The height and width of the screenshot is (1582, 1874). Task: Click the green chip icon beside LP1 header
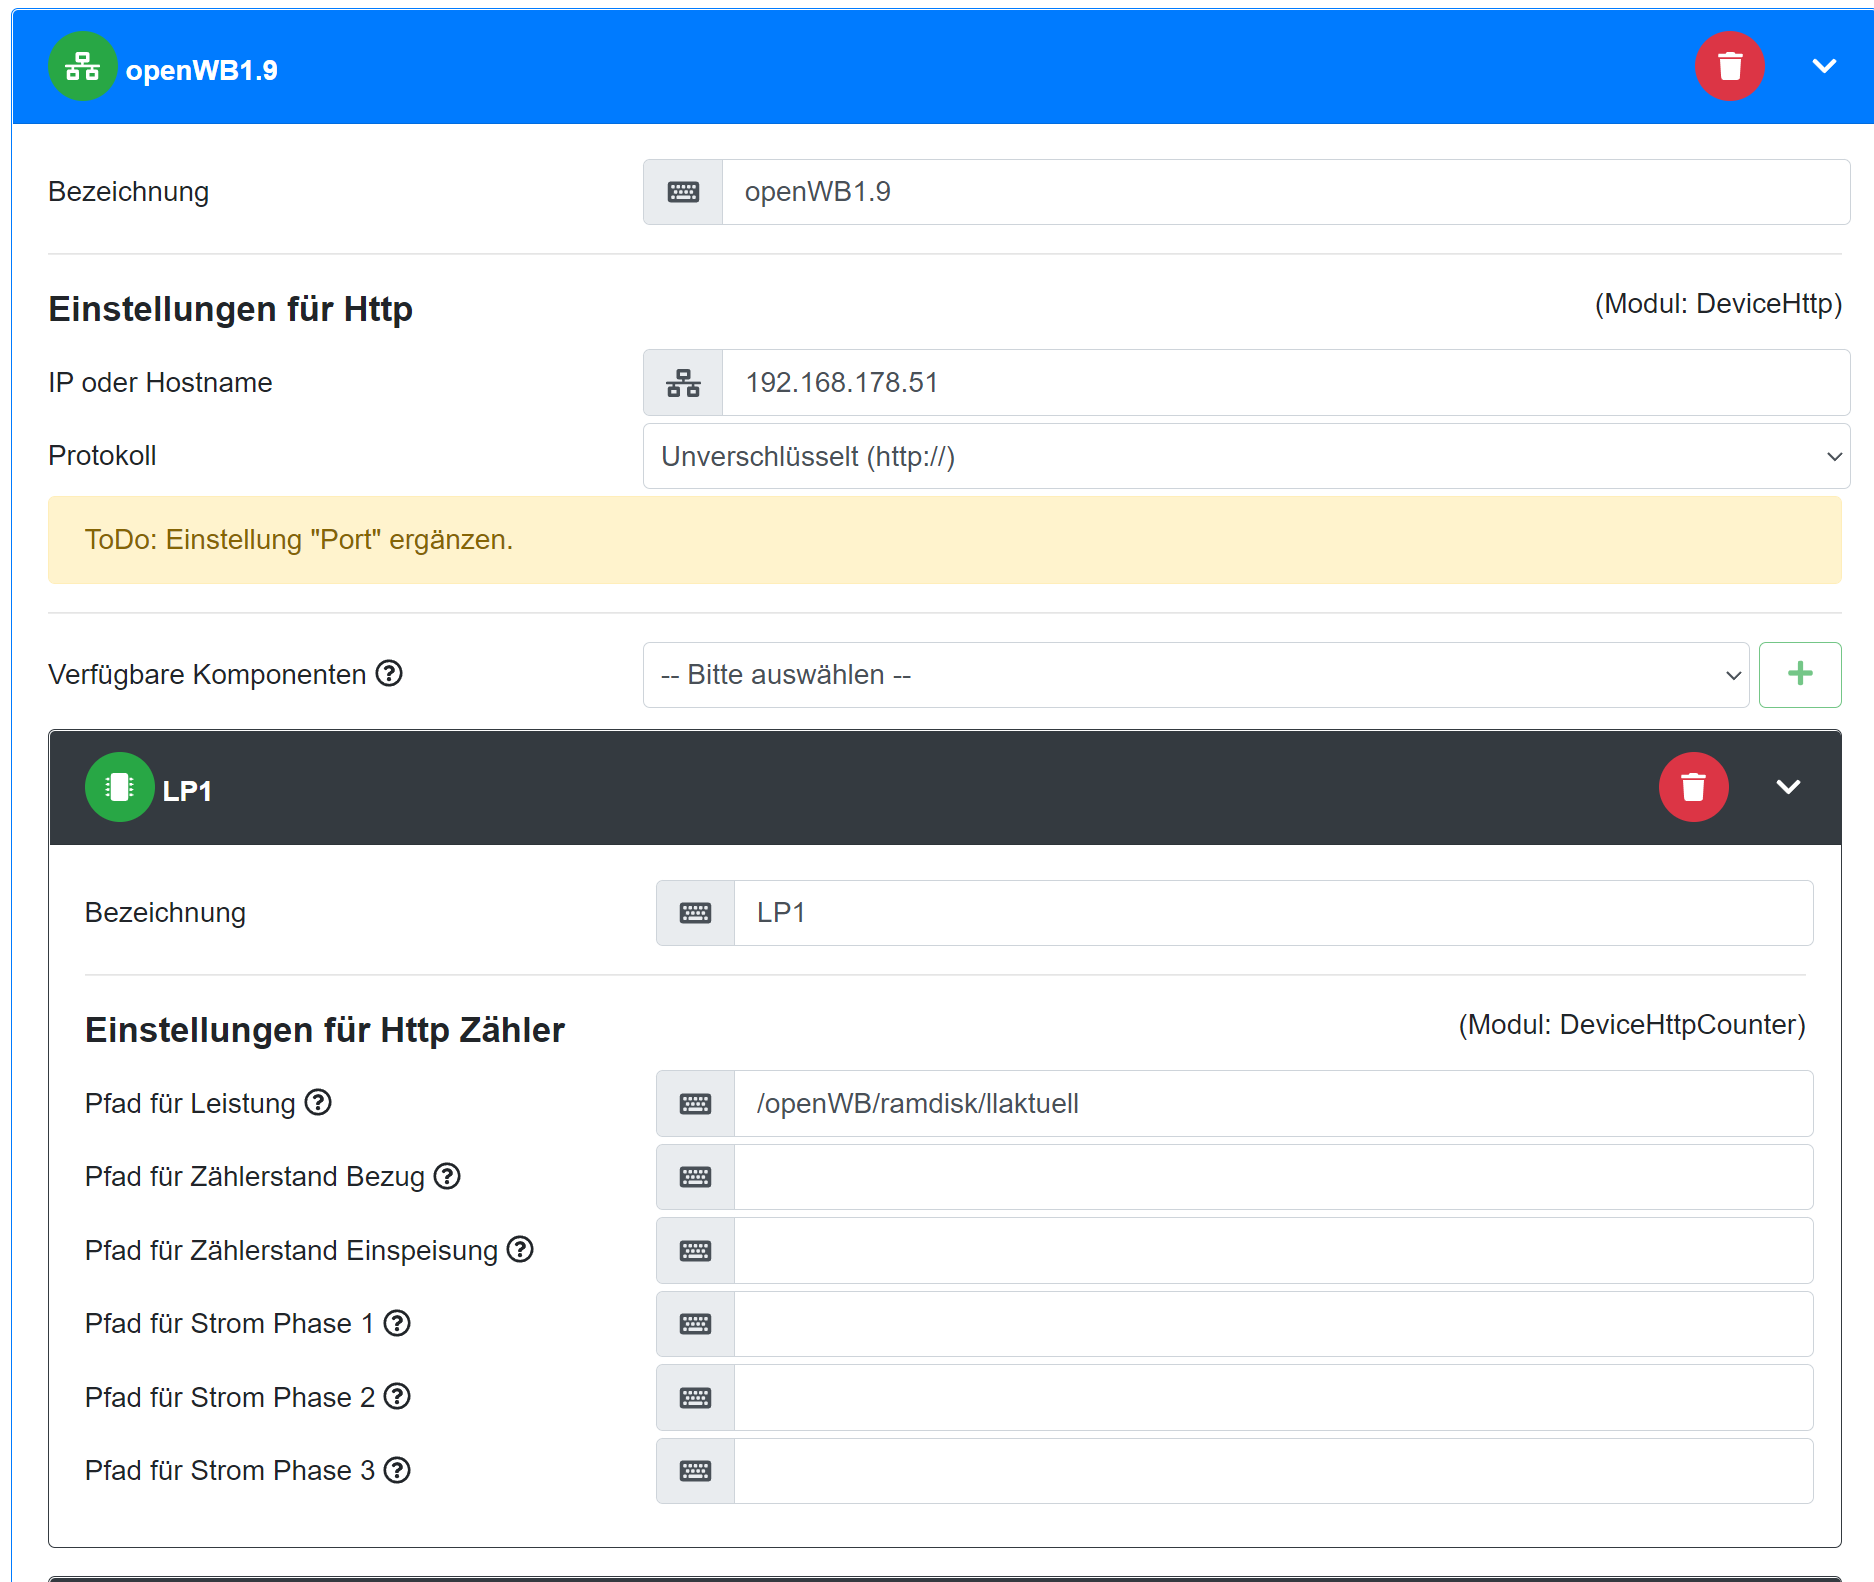point(119,787)
